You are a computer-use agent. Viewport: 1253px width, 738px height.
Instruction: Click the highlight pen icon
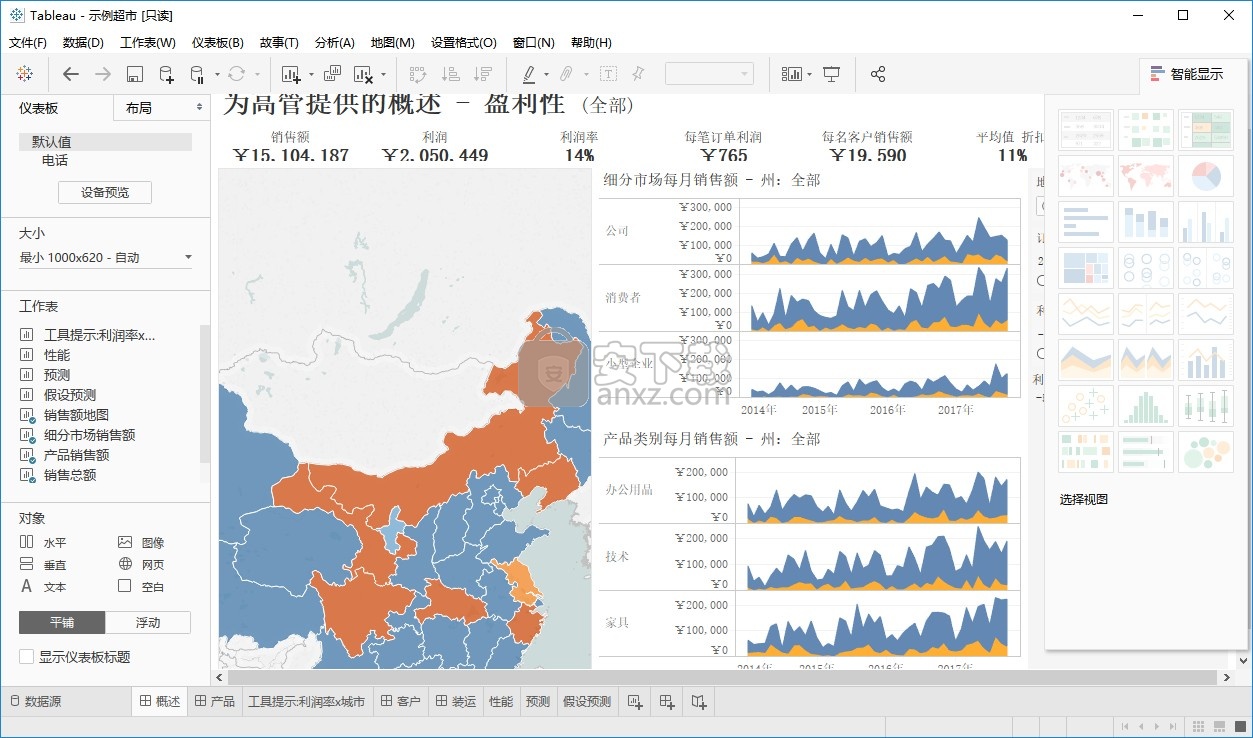(x=529, y=74)
